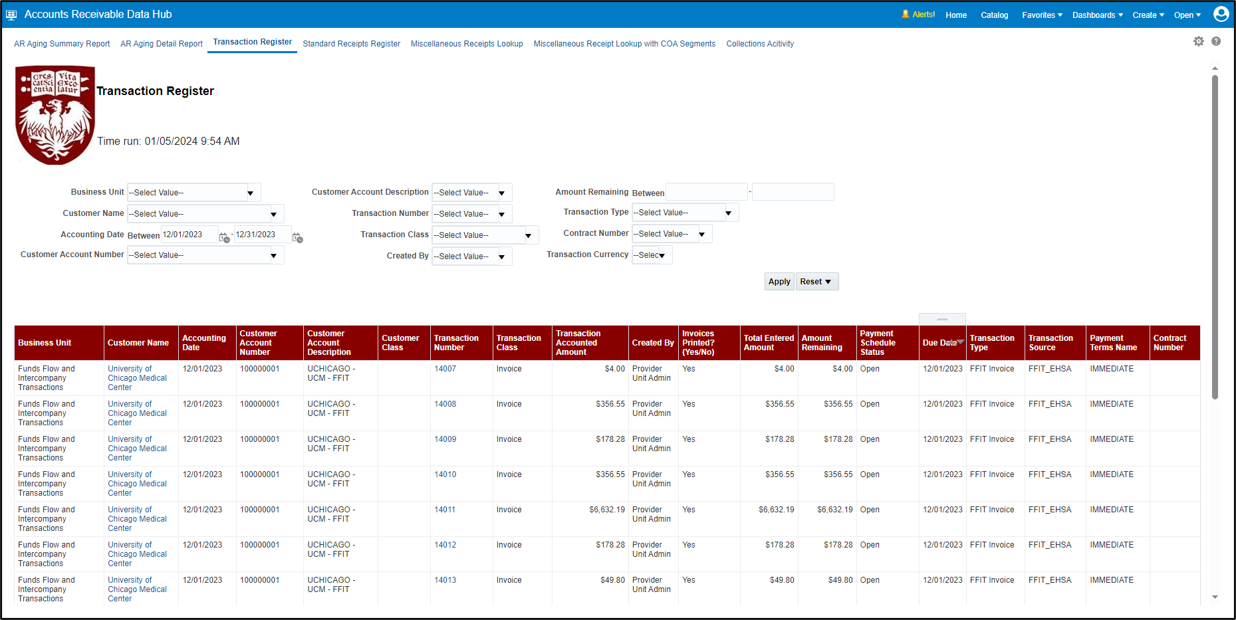Click the Accounts Receivable Data Hub app icon

pyautogui.click(x=13, y=14)
